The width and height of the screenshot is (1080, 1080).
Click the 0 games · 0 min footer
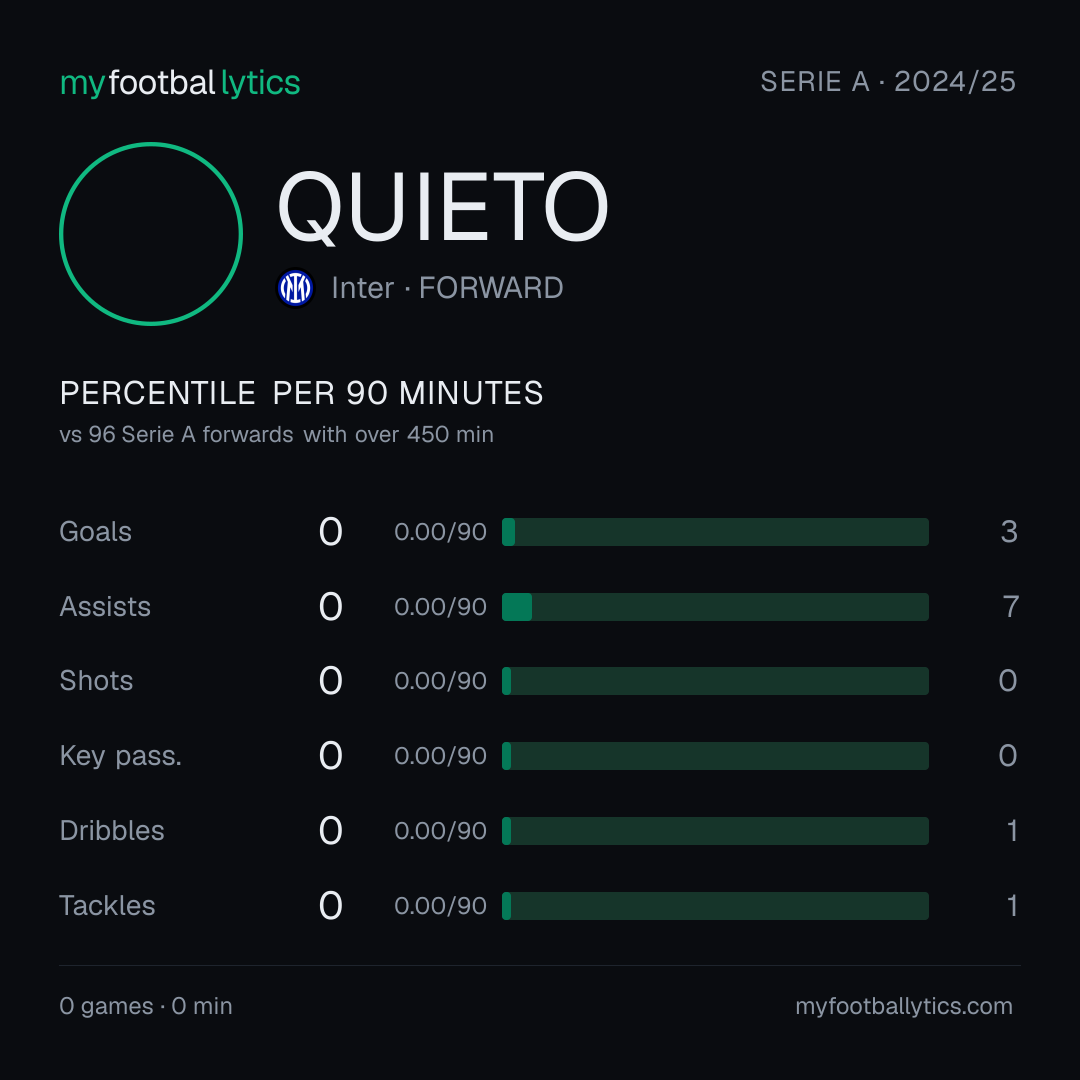tap(145, 1006)
